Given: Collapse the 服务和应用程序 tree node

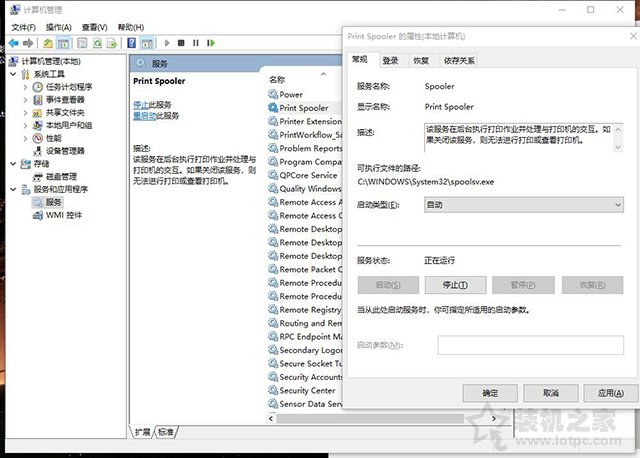Looking at the screenshot, I should (13, 189).
